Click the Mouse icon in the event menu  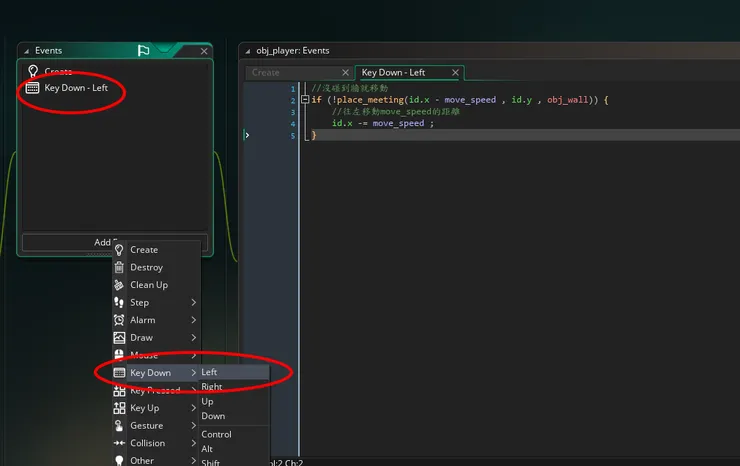[119, 355]
